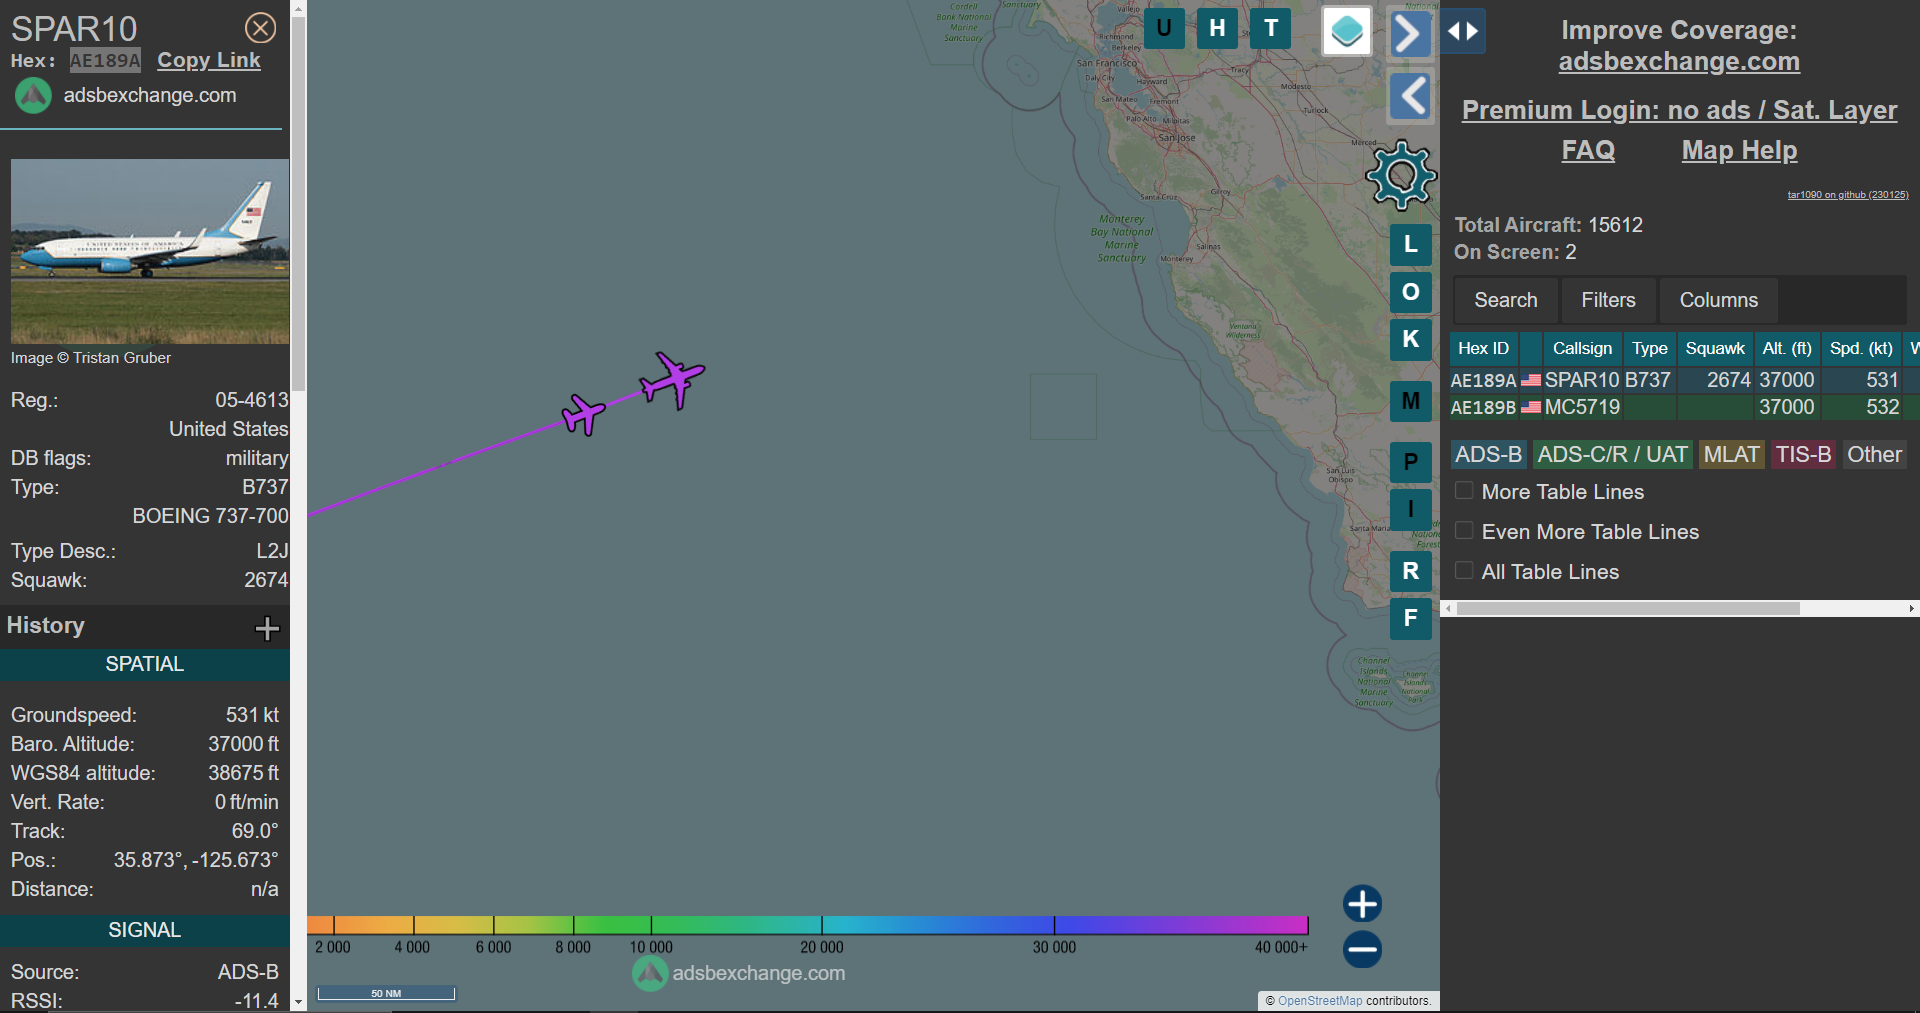Click the table horizontal scrollbar

[x=1628, y=608]
